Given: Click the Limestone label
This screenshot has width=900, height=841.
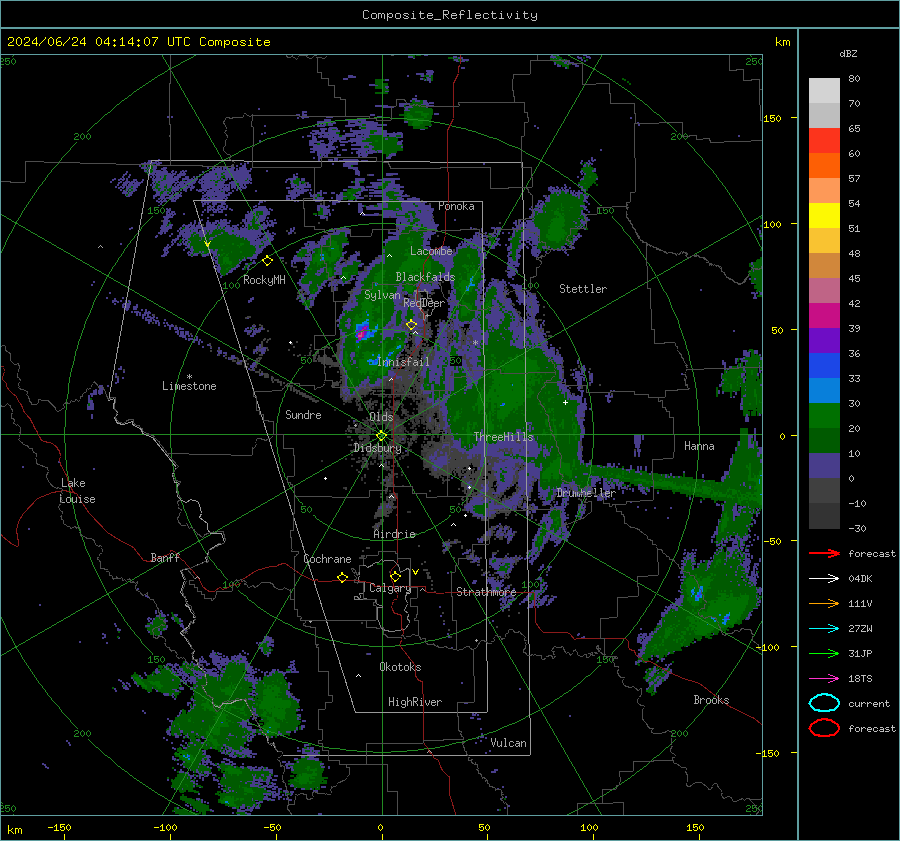Looking at the screenshot, I should (x=189, y=386).
